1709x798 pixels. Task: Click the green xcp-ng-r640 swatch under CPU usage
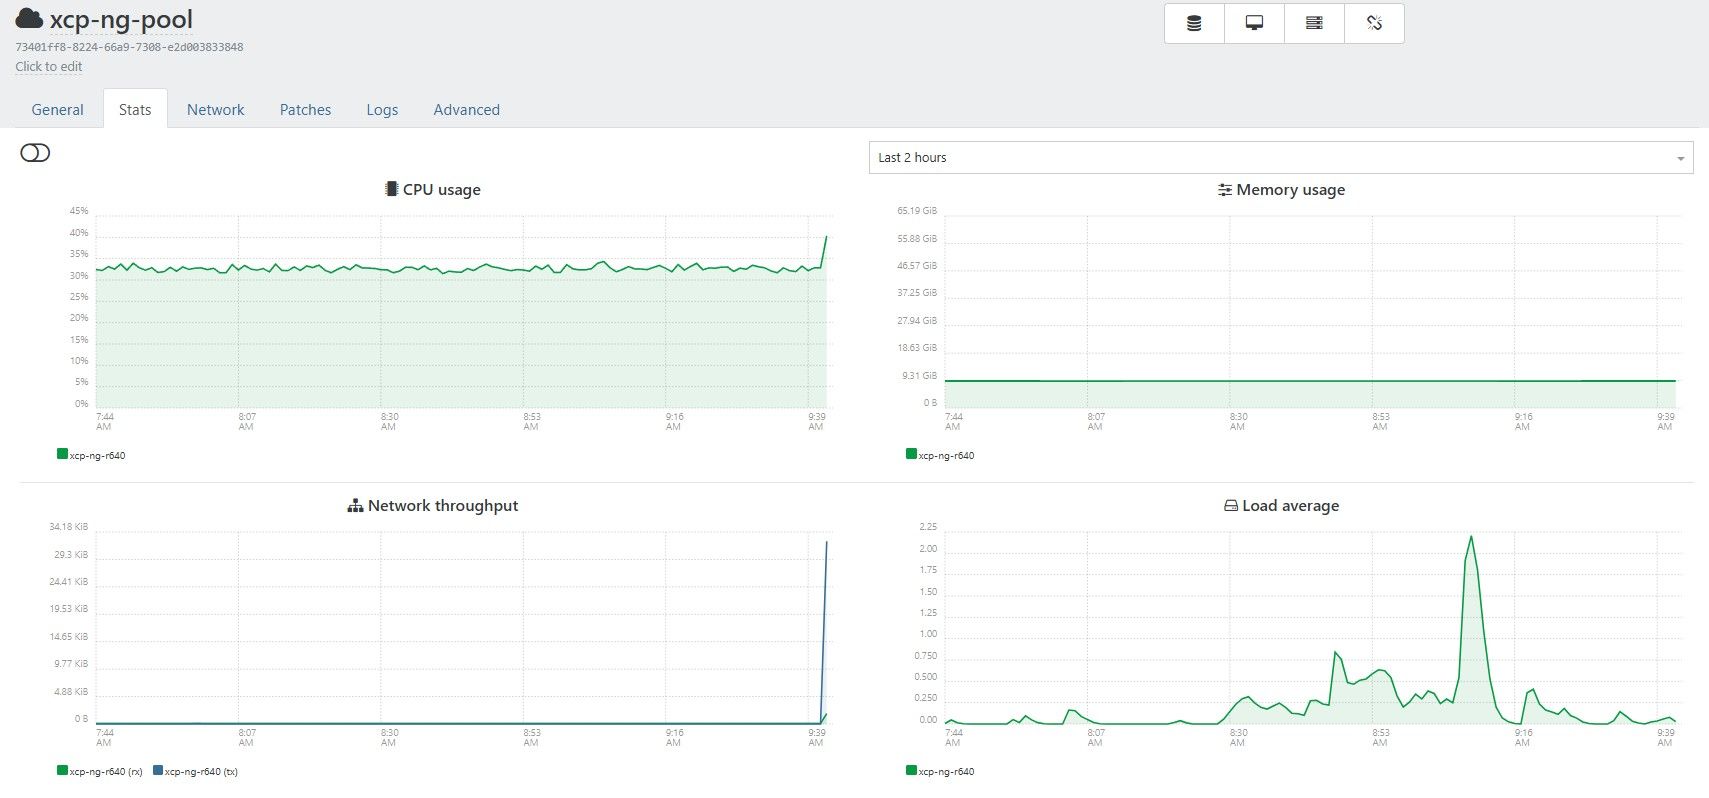(x=63, y=454)
